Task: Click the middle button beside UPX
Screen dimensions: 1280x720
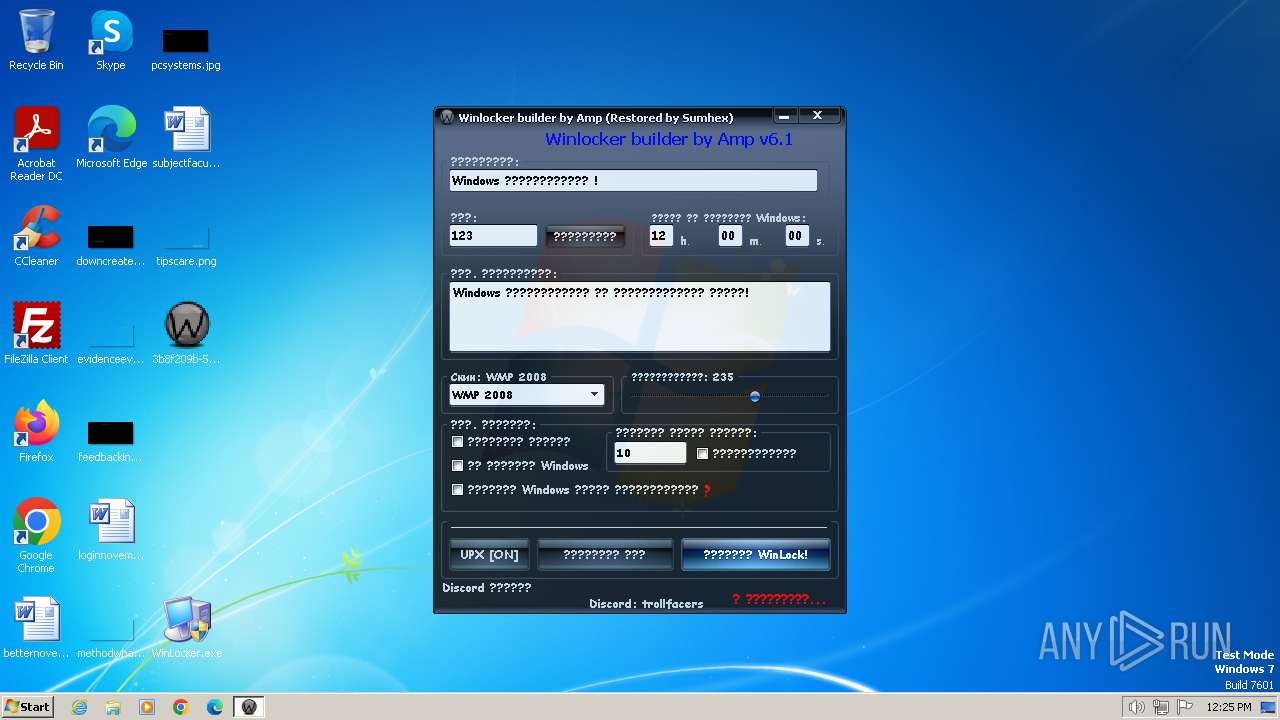Action: 604,555
